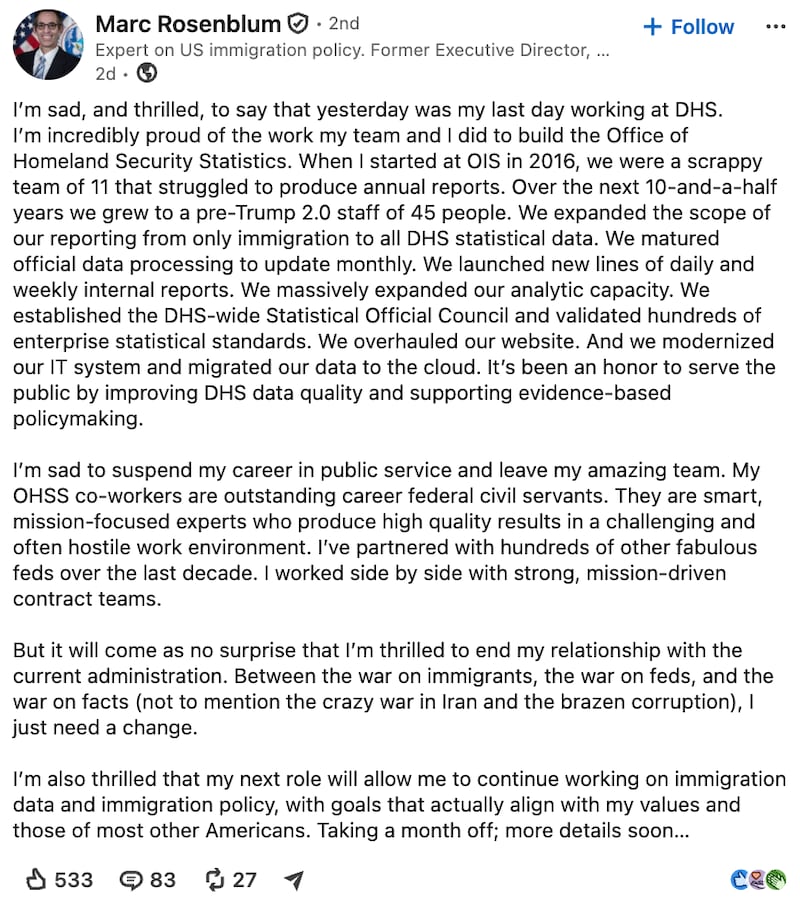The height and width of the screenshot is (912, 800).
Task: Click the 2nd connection degree label
Action: click(x=344, y=24)
